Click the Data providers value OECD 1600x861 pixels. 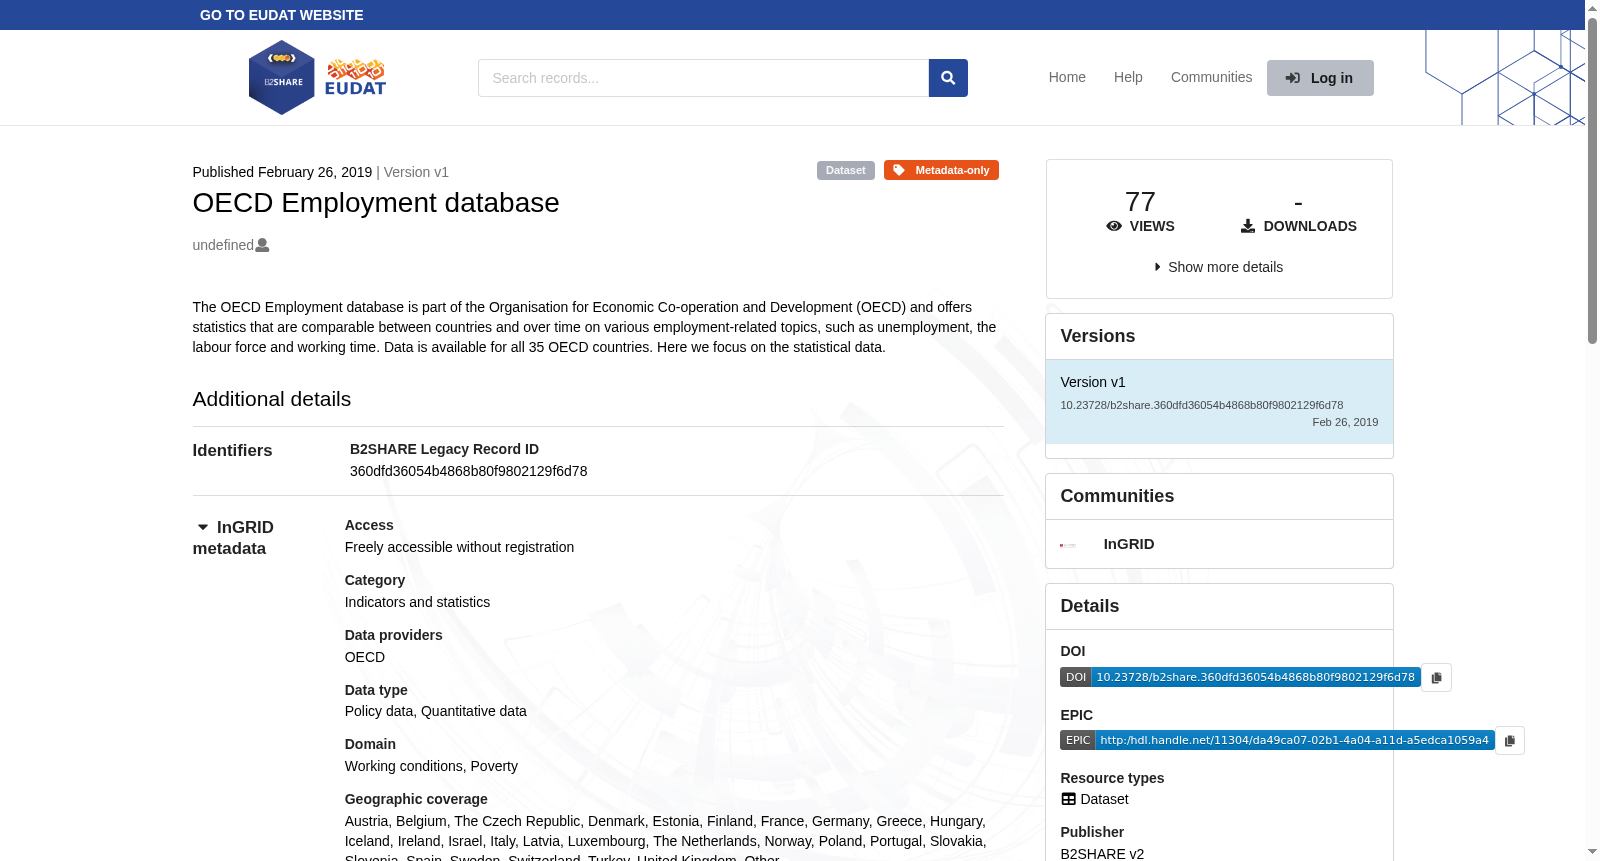coord(365,657)
